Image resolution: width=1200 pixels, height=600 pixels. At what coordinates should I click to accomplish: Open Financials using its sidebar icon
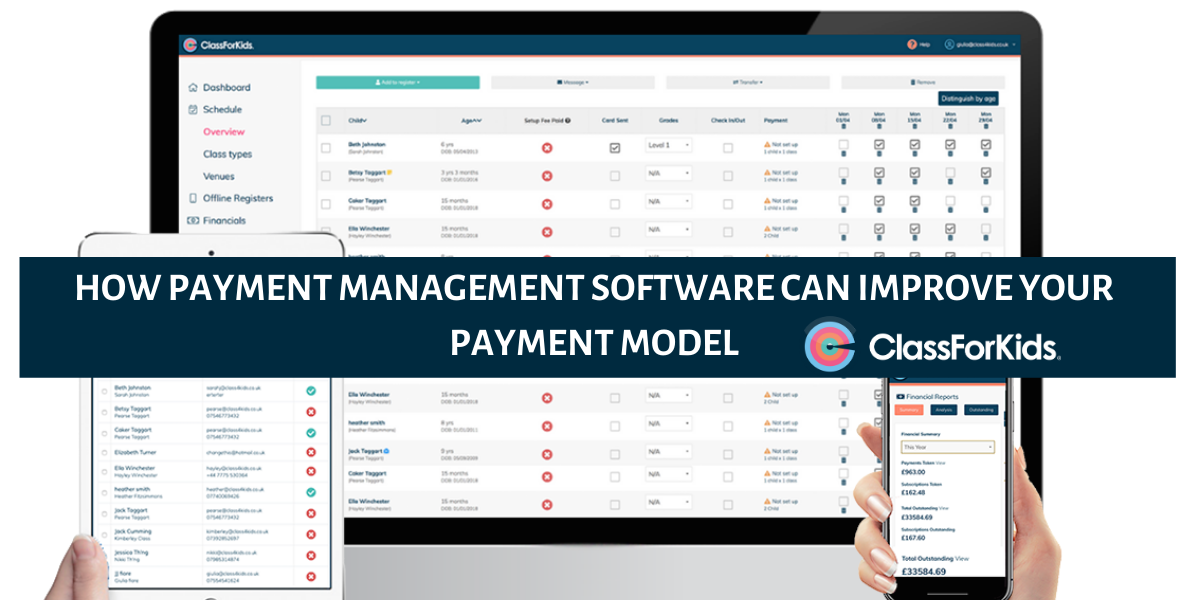pos(193,219)
